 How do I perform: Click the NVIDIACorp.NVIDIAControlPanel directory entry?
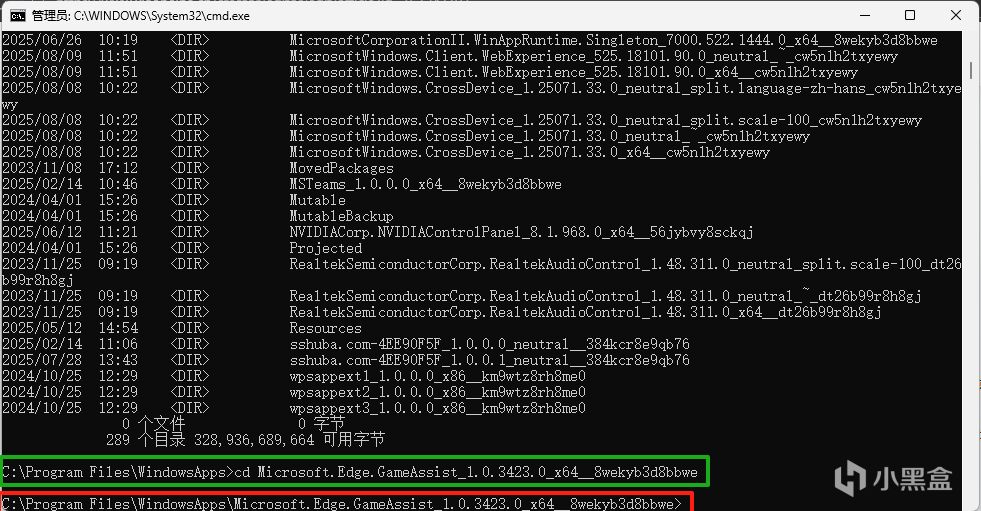[521, 233]
